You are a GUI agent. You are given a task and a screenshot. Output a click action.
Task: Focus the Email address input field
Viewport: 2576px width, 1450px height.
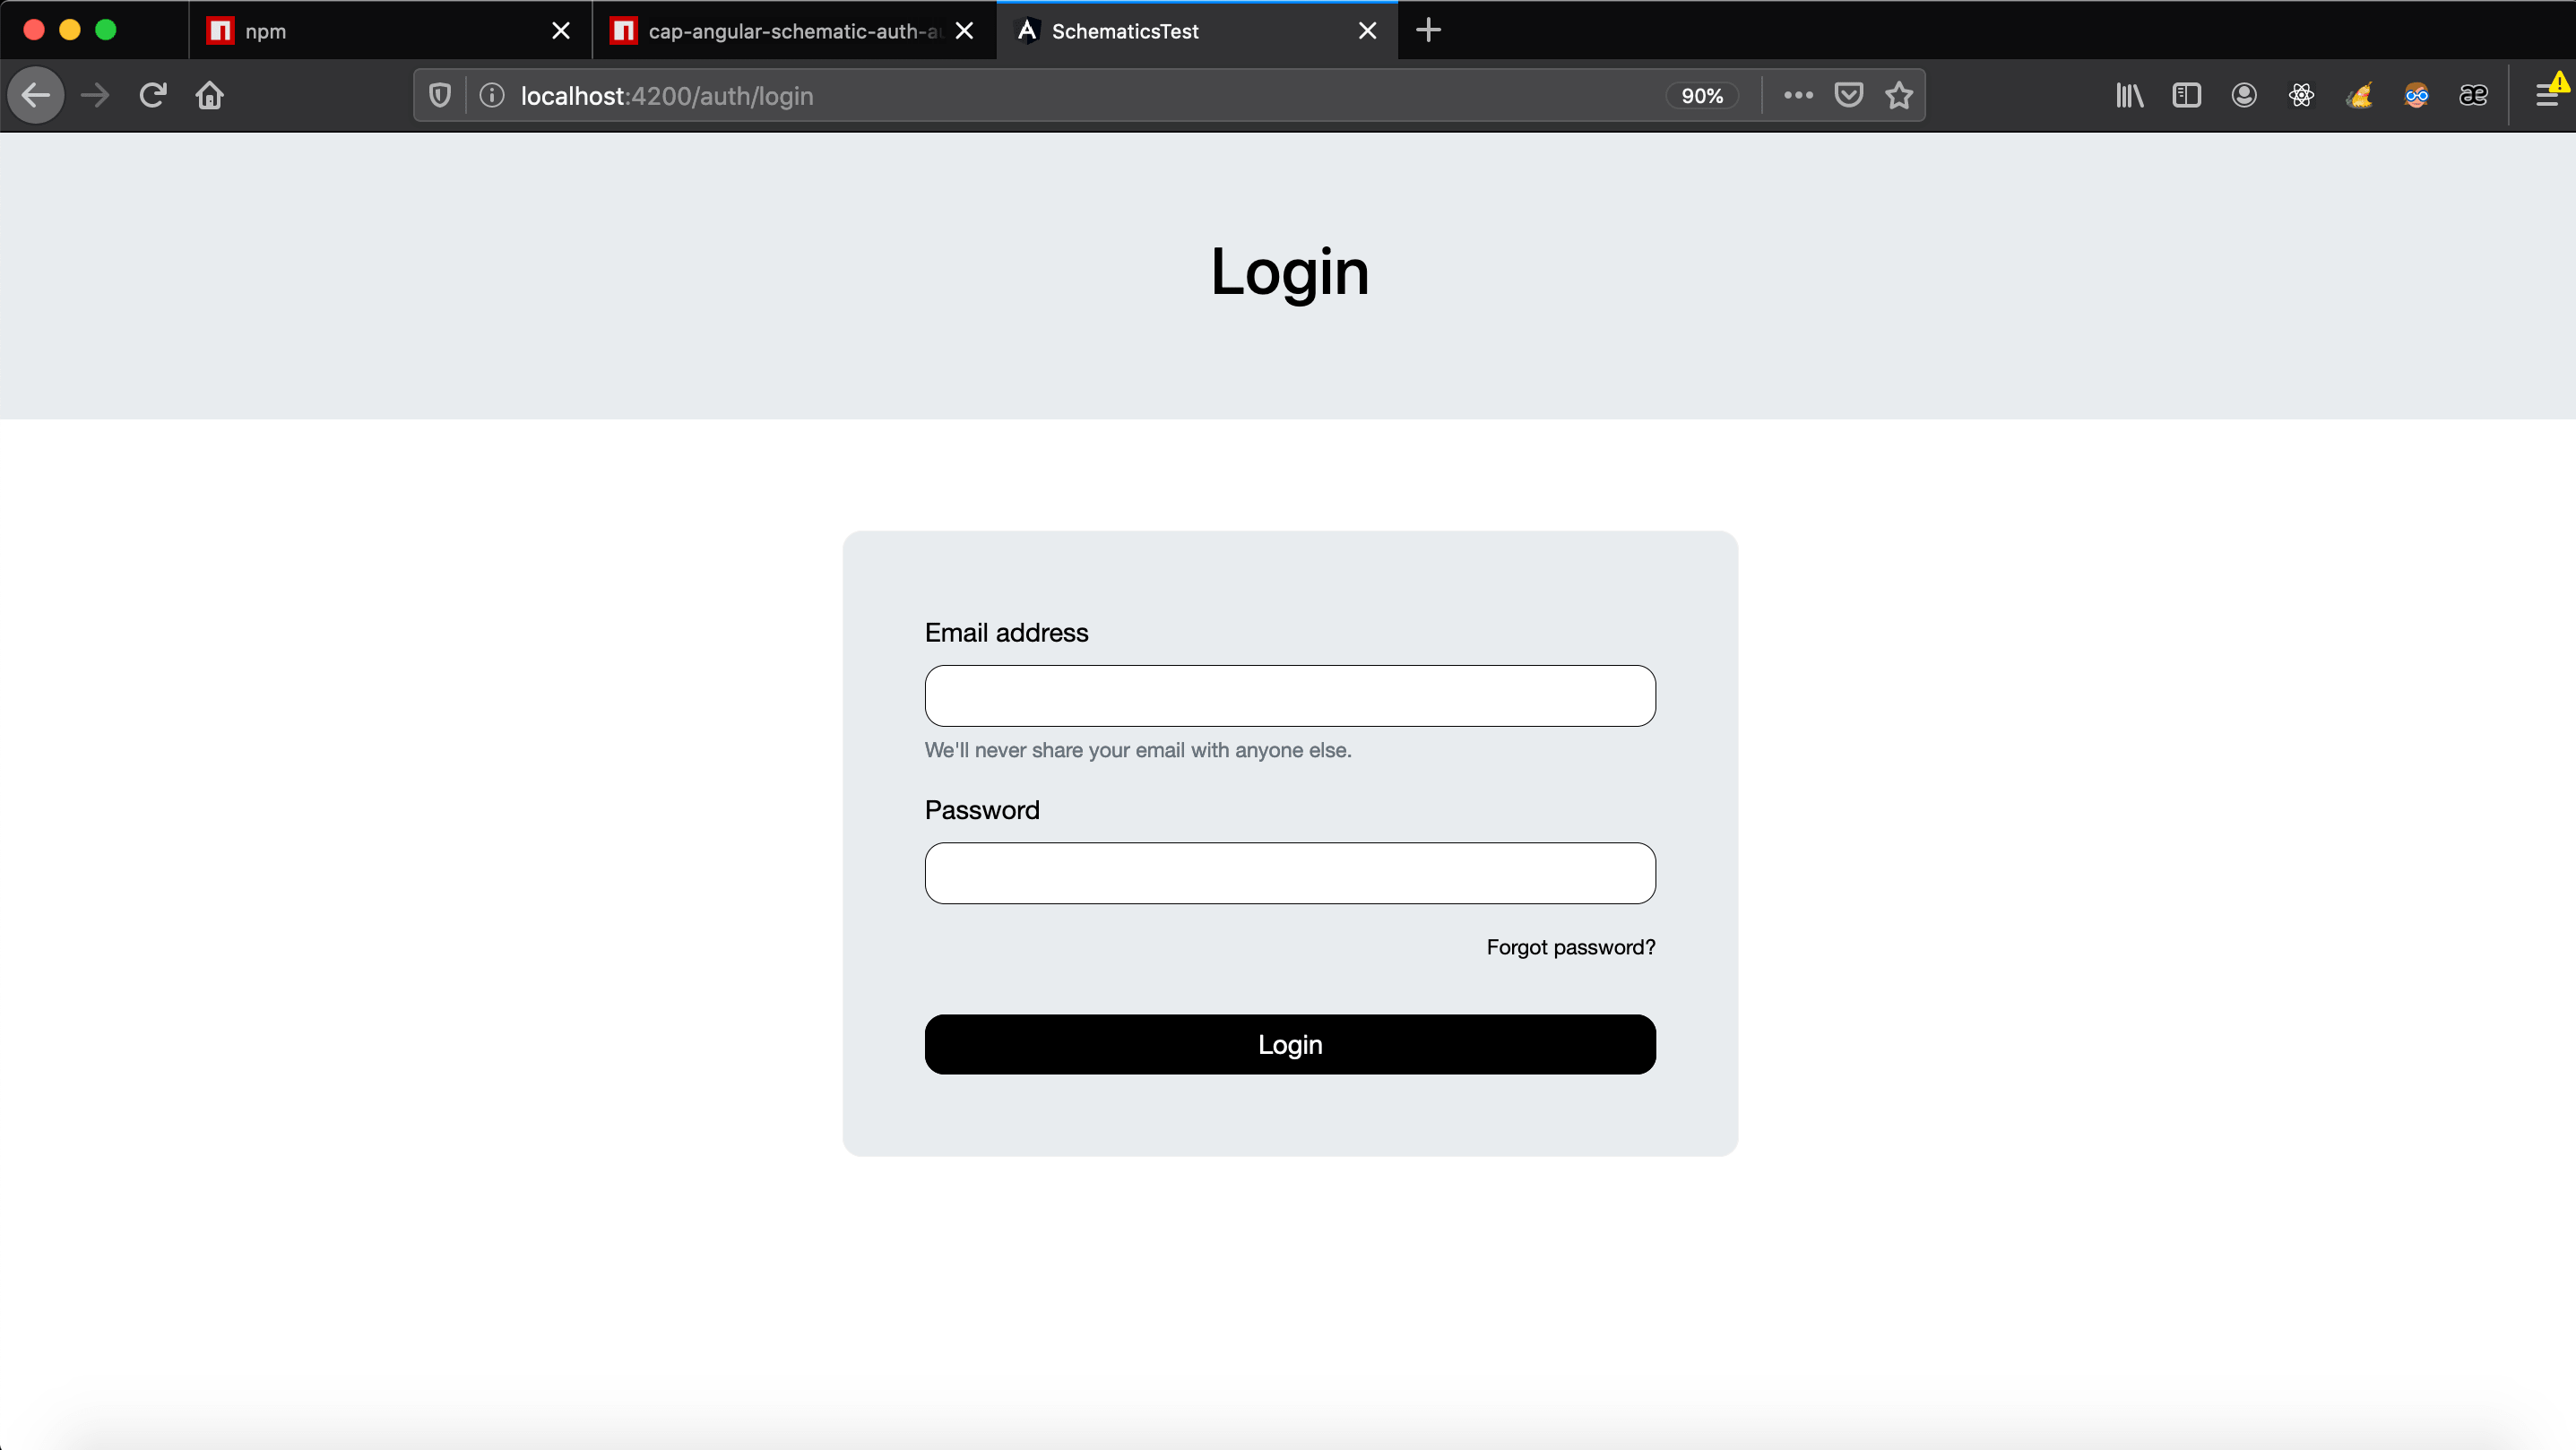pyautogui.click(x=1289, y=696)
